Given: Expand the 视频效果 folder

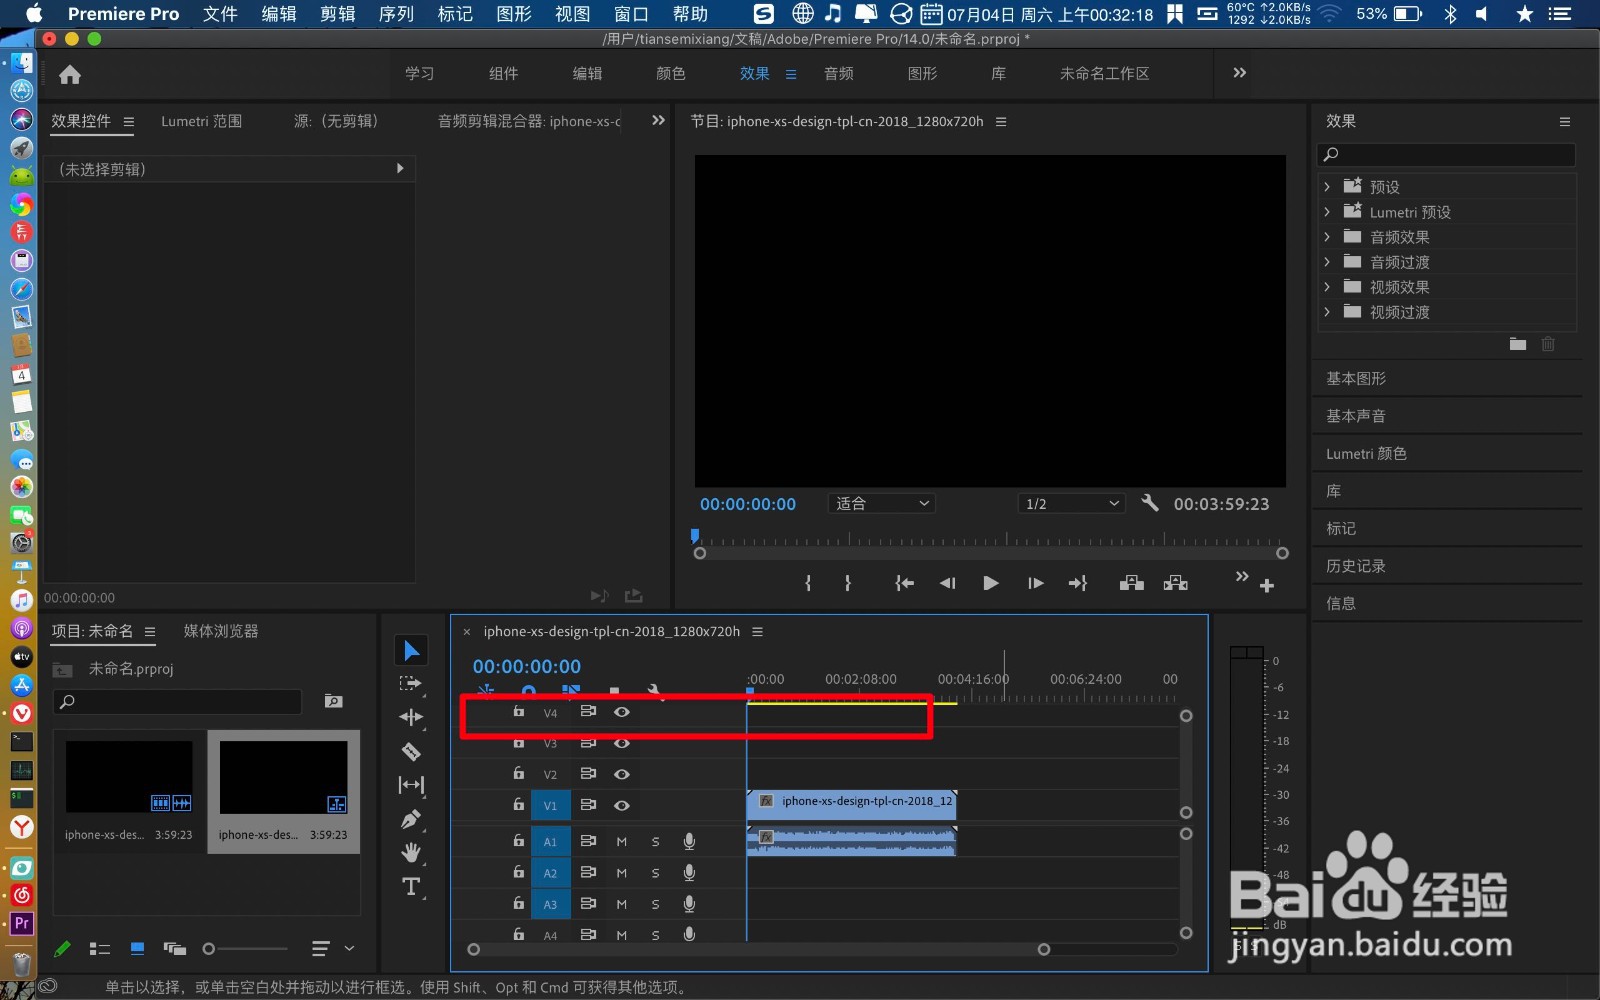Looking at the screenshot, I should 1327,287.
